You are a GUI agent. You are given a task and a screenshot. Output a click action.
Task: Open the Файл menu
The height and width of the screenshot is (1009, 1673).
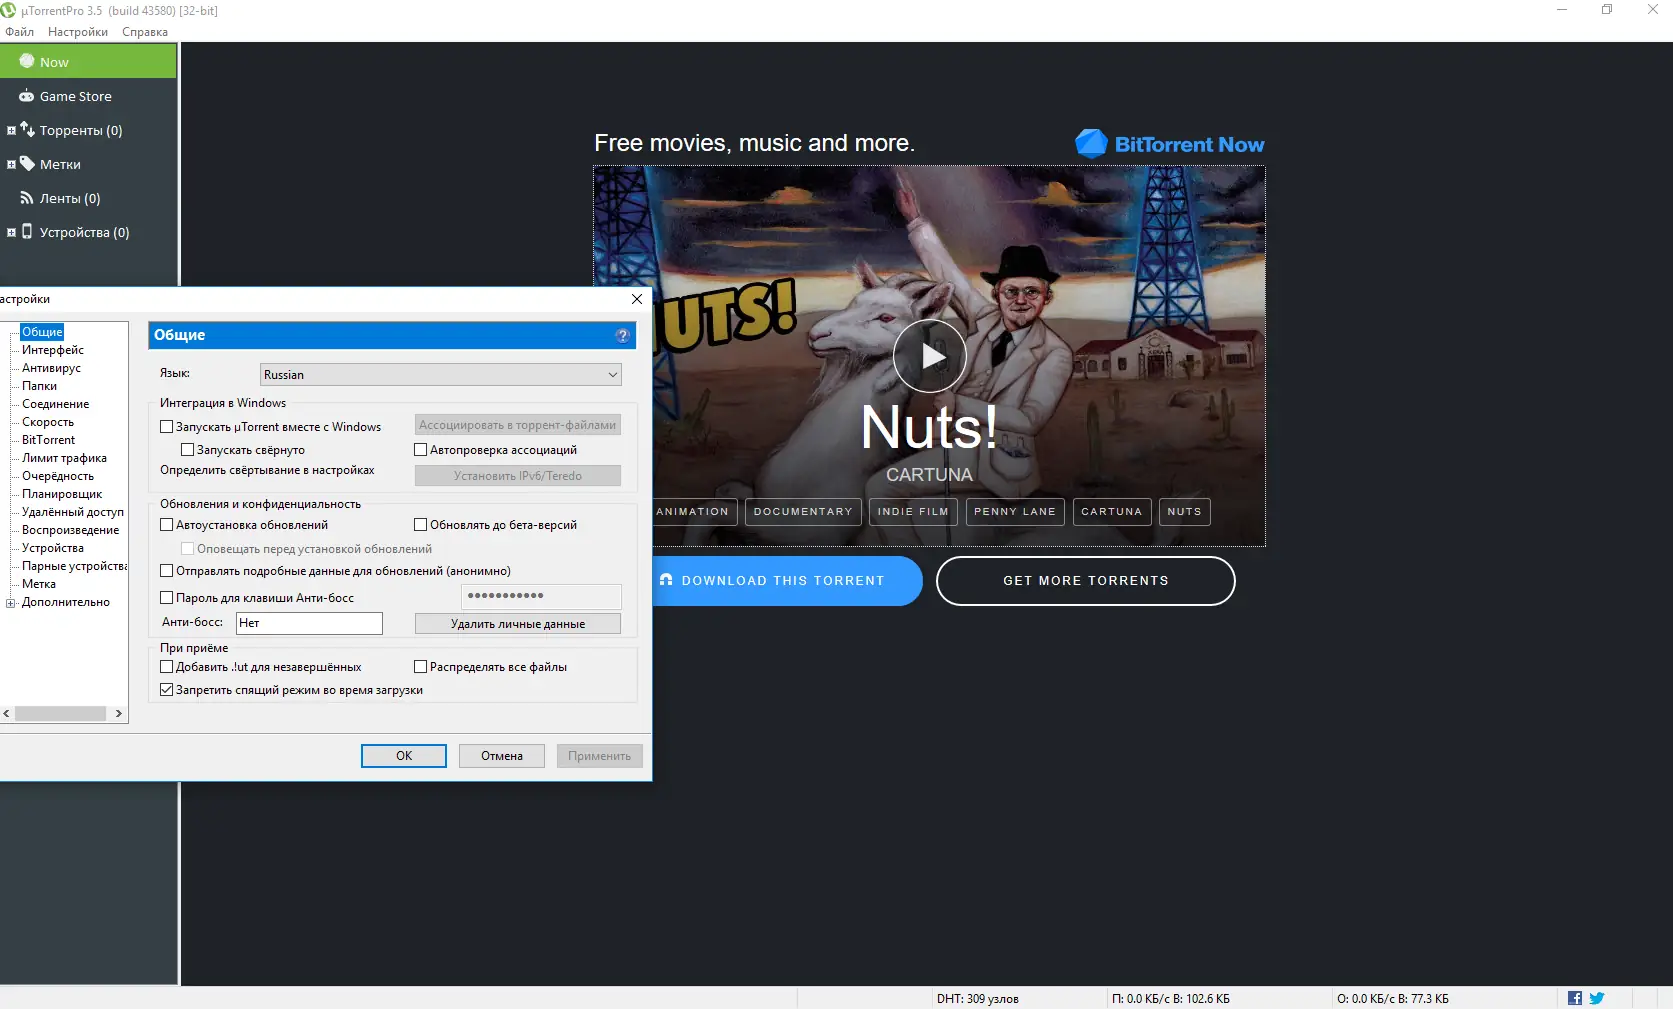[19, 32]
